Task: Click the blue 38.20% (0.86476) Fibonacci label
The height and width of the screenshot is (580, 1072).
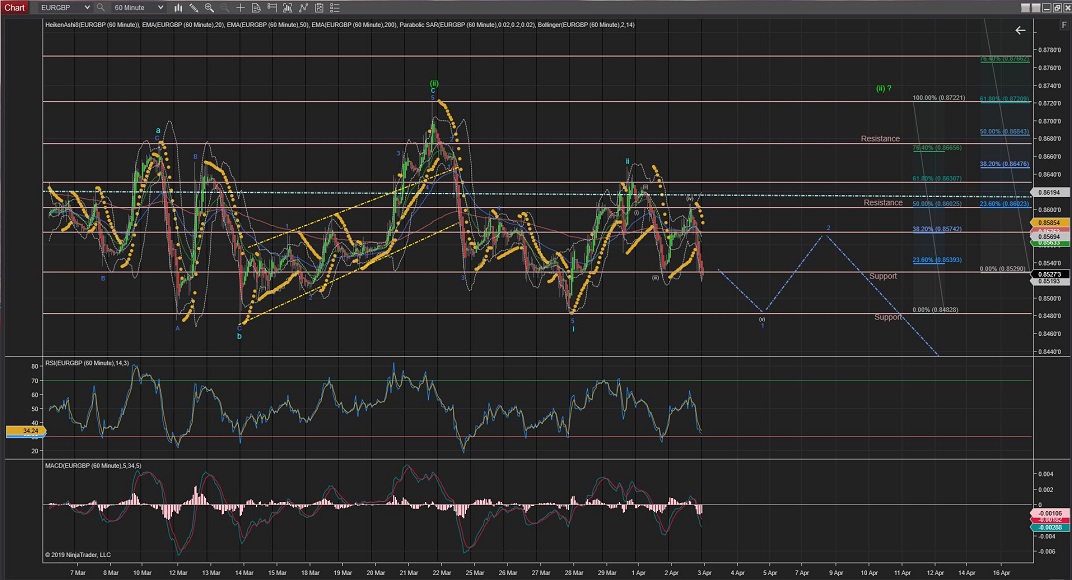Action: (x=1004, y=164)
